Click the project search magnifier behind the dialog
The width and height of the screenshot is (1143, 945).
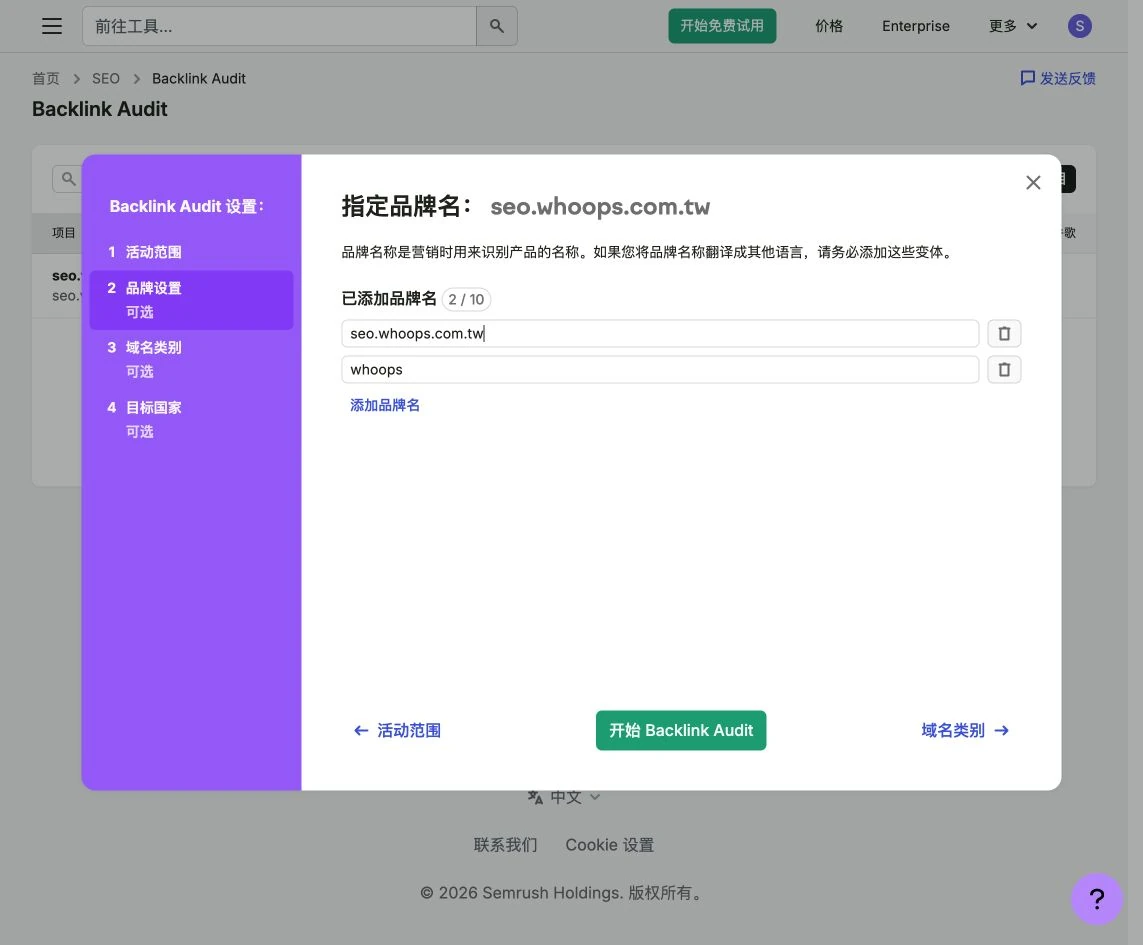click(x=68, y=179)
